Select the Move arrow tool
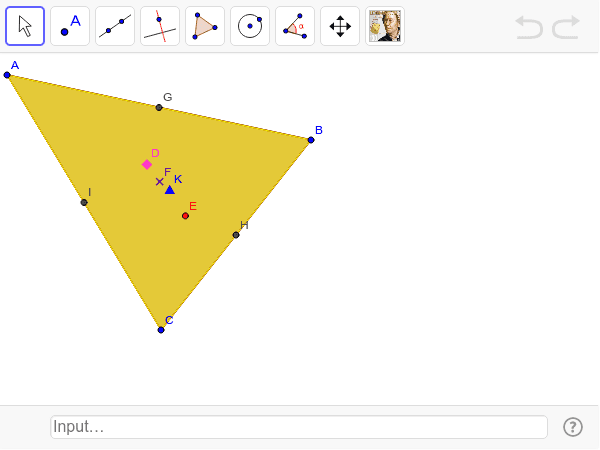The width and height of the screenshot is (600, 450). (x=25, y=26)
